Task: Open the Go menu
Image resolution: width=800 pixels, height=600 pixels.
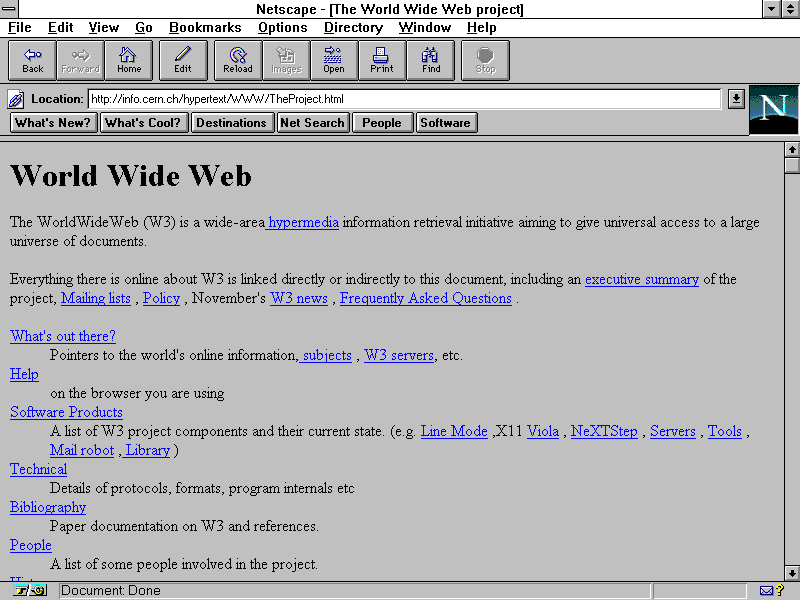Action: pyautogui.click(x=143, y=28)
